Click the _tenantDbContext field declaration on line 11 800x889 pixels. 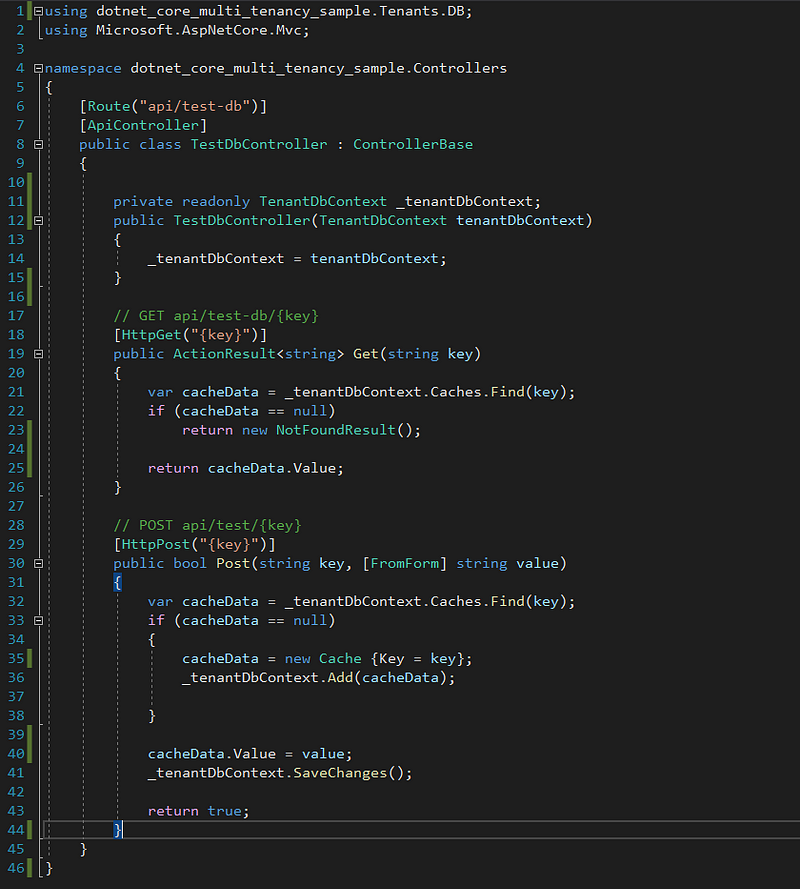(465, 201)
